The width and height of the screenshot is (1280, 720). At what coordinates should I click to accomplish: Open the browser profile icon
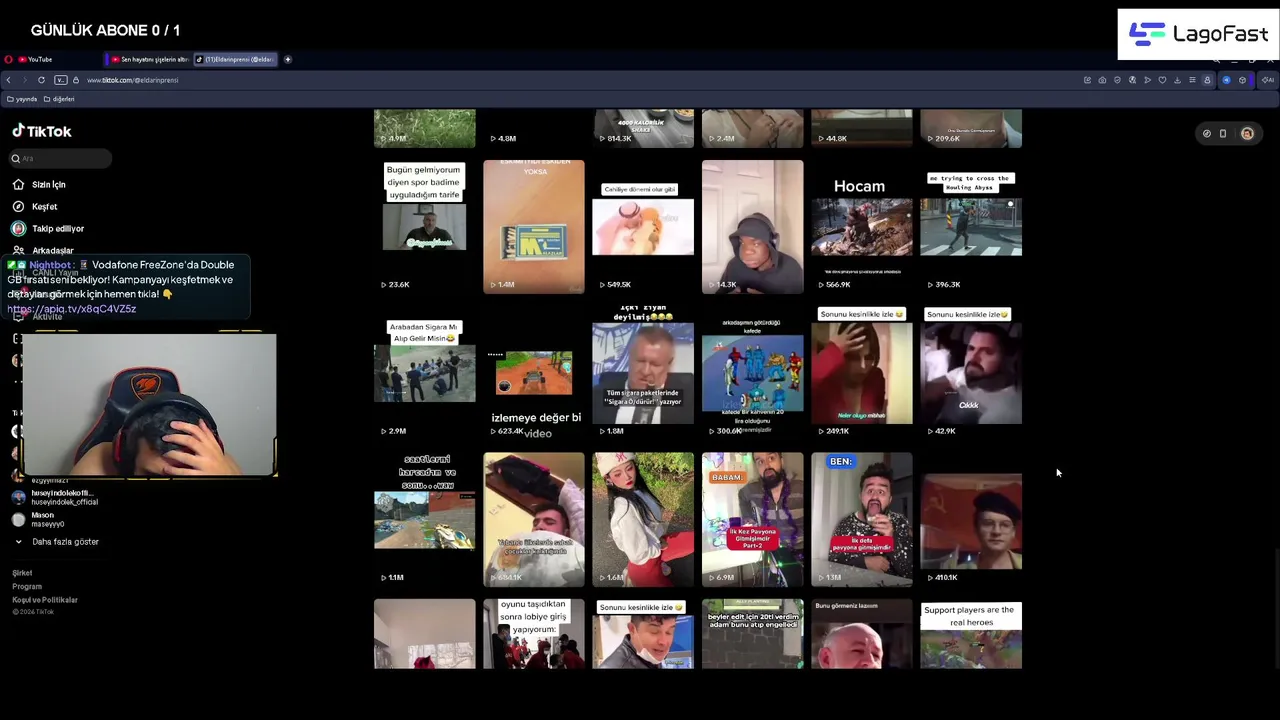coord(1207,80)
